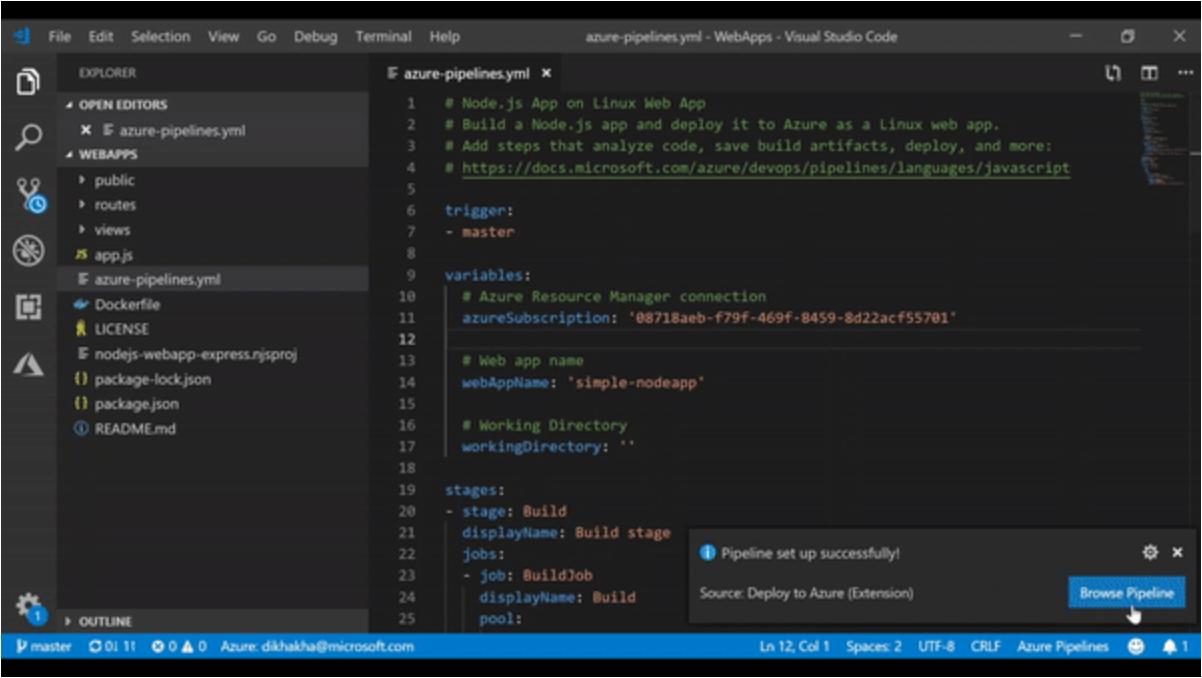Viewport: 1202px width, 678px height.
Task: Open README.md file
Action: 135,429
